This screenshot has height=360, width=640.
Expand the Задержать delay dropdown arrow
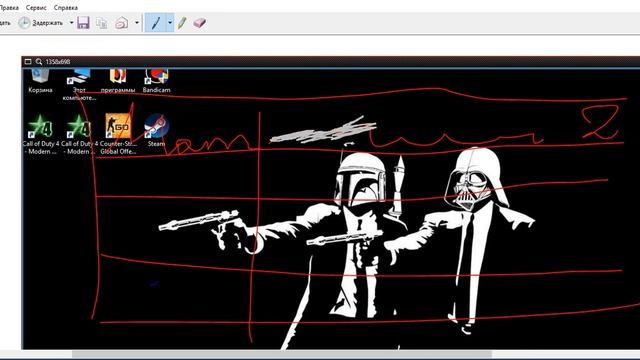[71, 23]
